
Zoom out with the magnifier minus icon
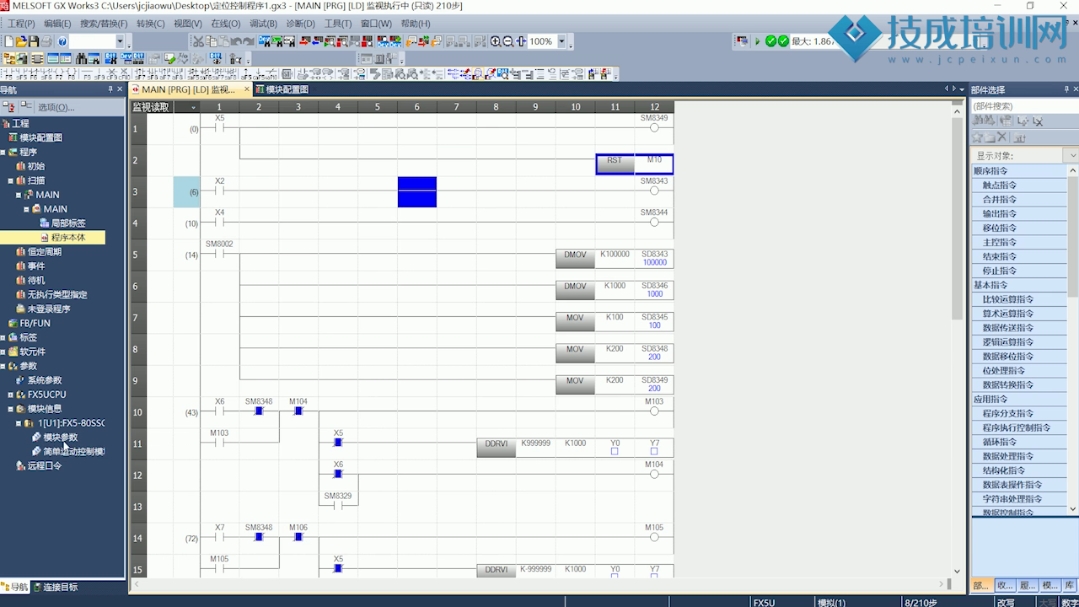pos(508,42)
